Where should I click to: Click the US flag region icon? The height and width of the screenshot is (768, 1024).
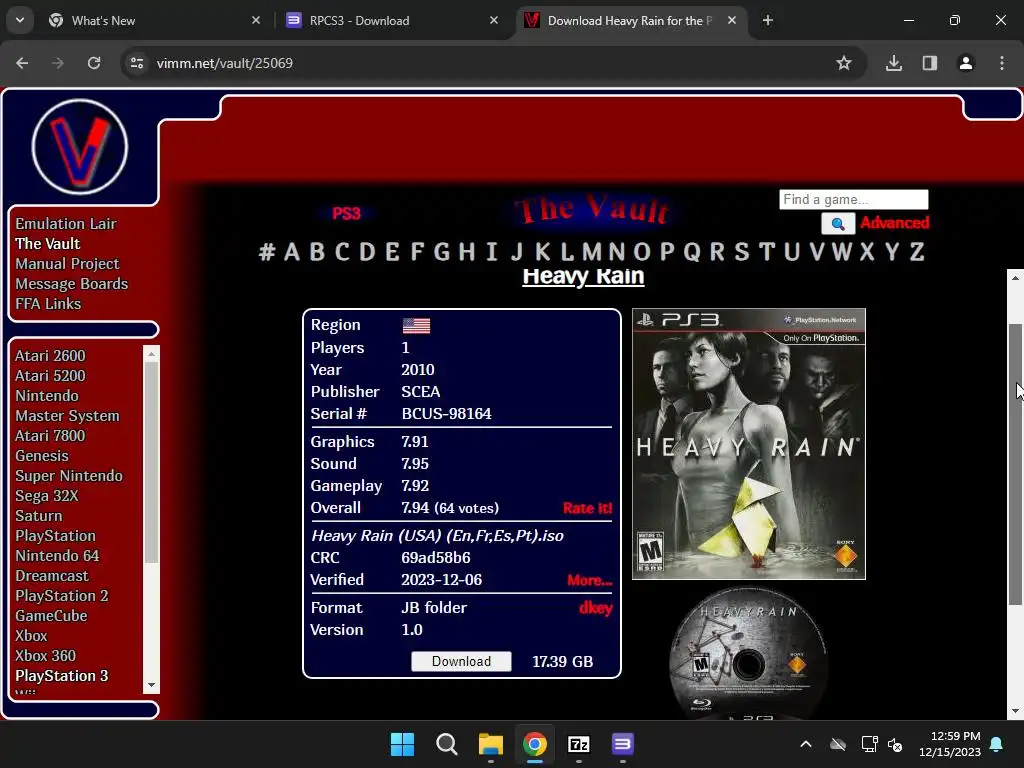point(416,325)
